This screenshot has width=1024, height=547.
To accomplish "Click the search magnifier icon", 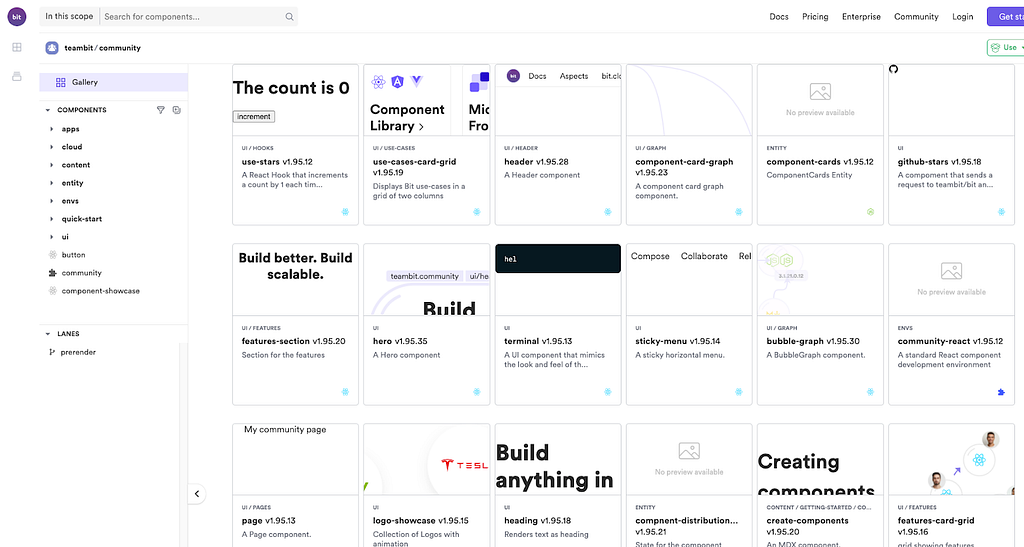I will point(289,16).
